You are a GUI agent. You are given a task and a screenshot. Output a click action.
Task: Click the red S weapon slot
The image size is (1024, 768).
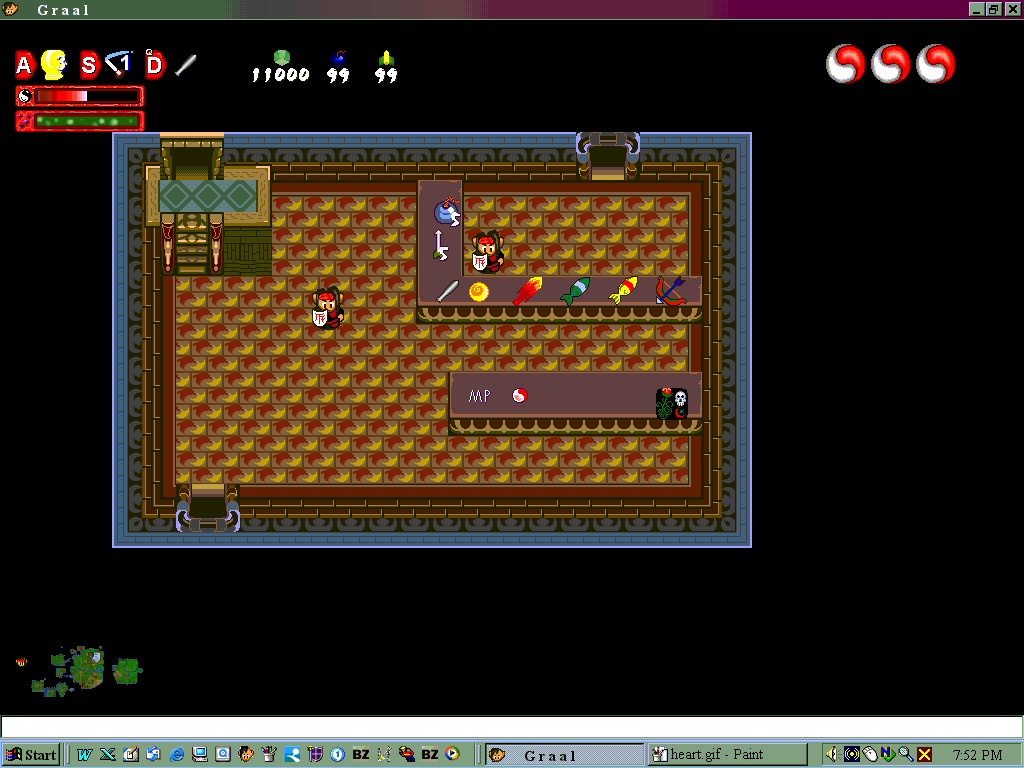tap(89, 66)
